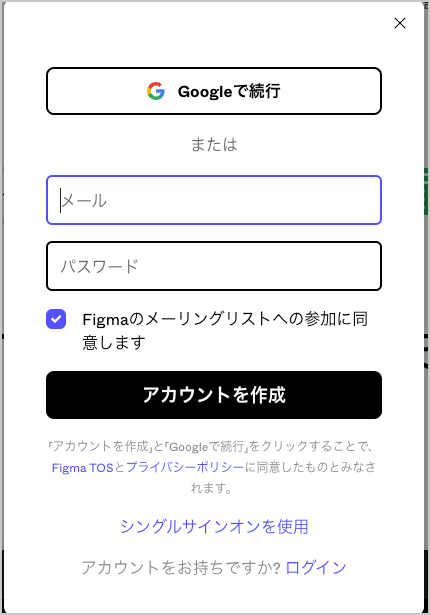Click the れます。 final disclaimer line
Viewport: 430px width, 615px height.
[212, 488]
